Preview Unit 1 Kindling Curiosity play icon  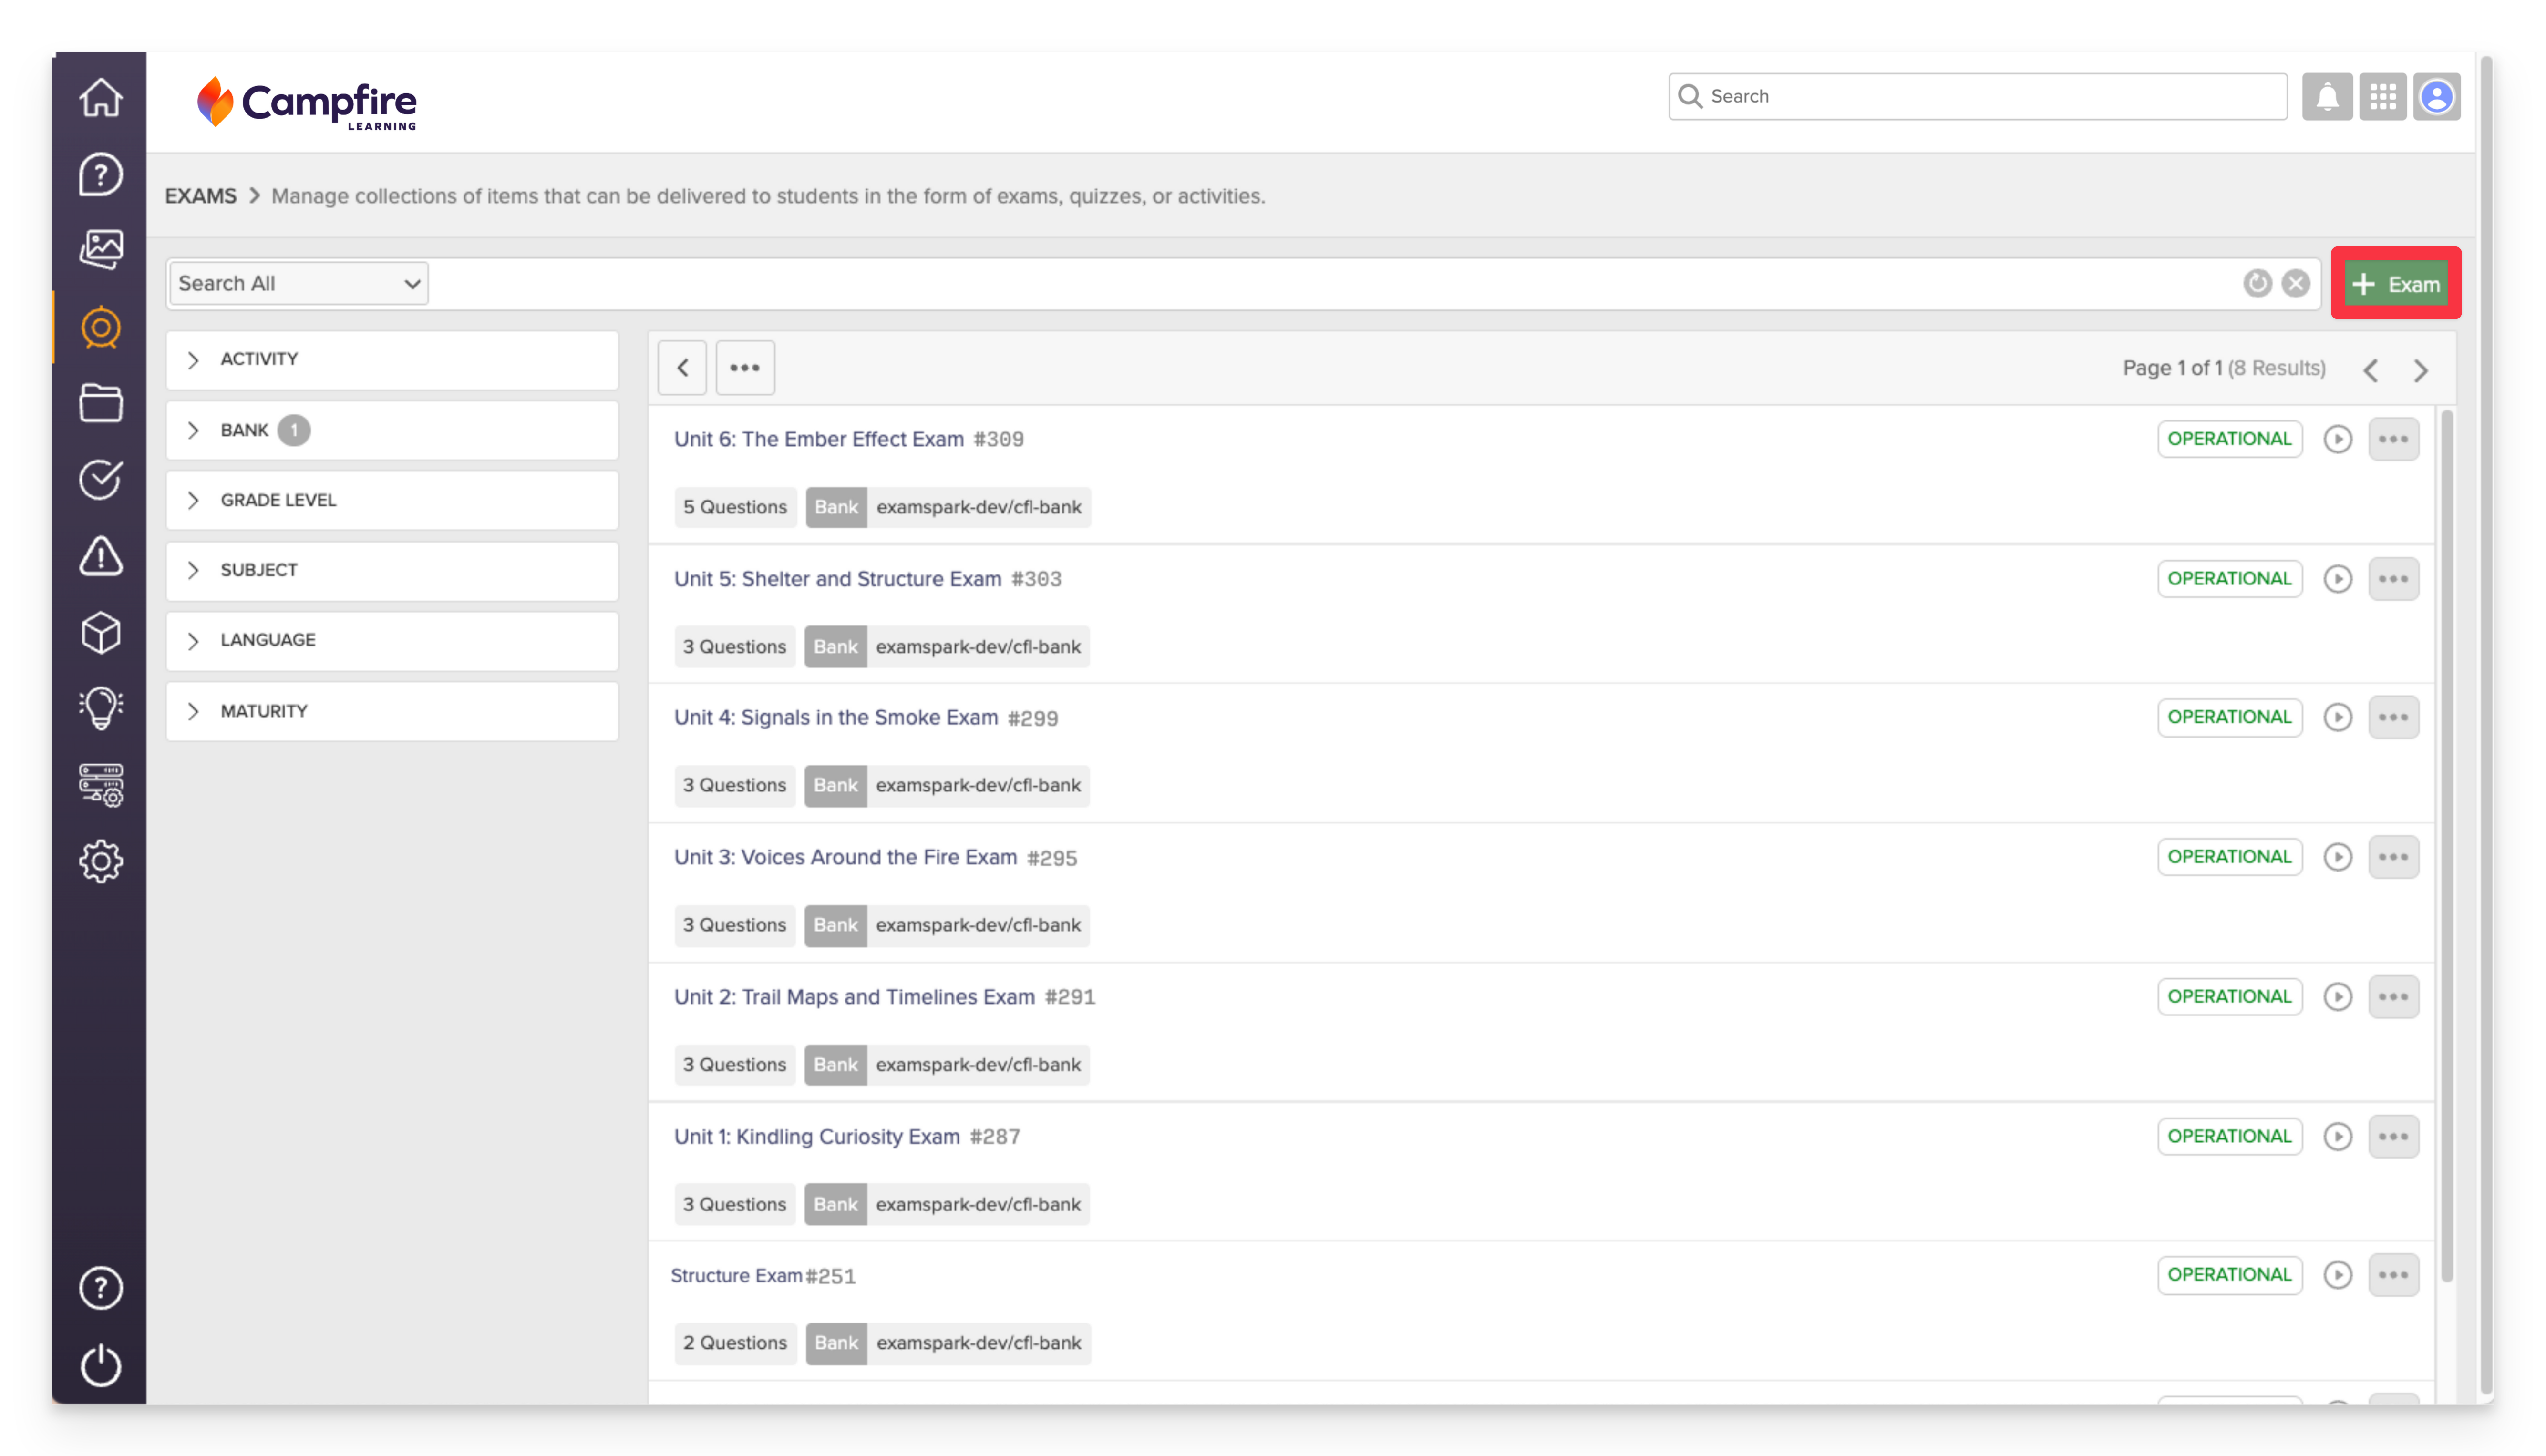pyautogui.click(x=2337, y=1137)
